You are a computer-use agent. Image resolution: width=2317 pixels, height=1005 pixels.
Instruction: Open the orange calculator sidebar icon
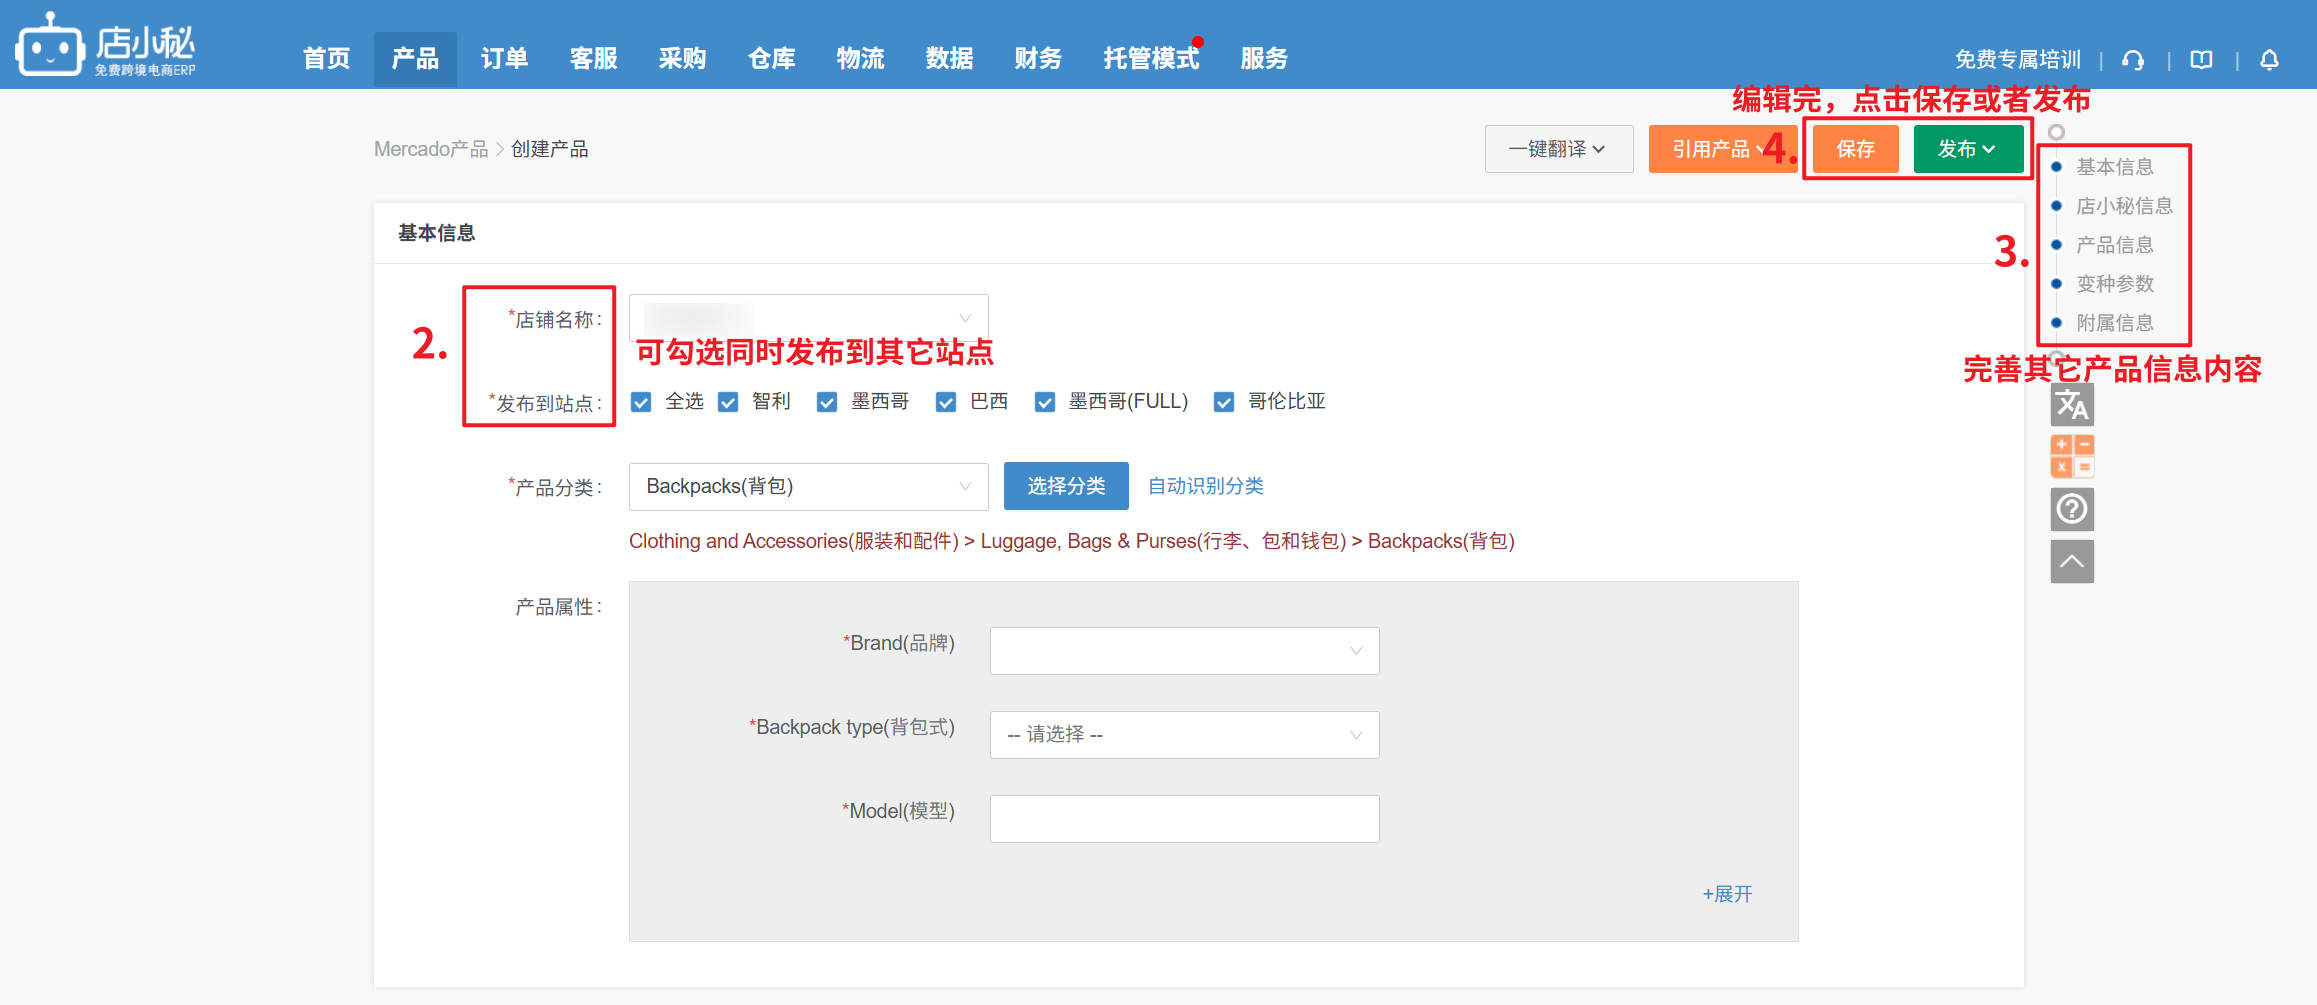[x=2071, y=457]
